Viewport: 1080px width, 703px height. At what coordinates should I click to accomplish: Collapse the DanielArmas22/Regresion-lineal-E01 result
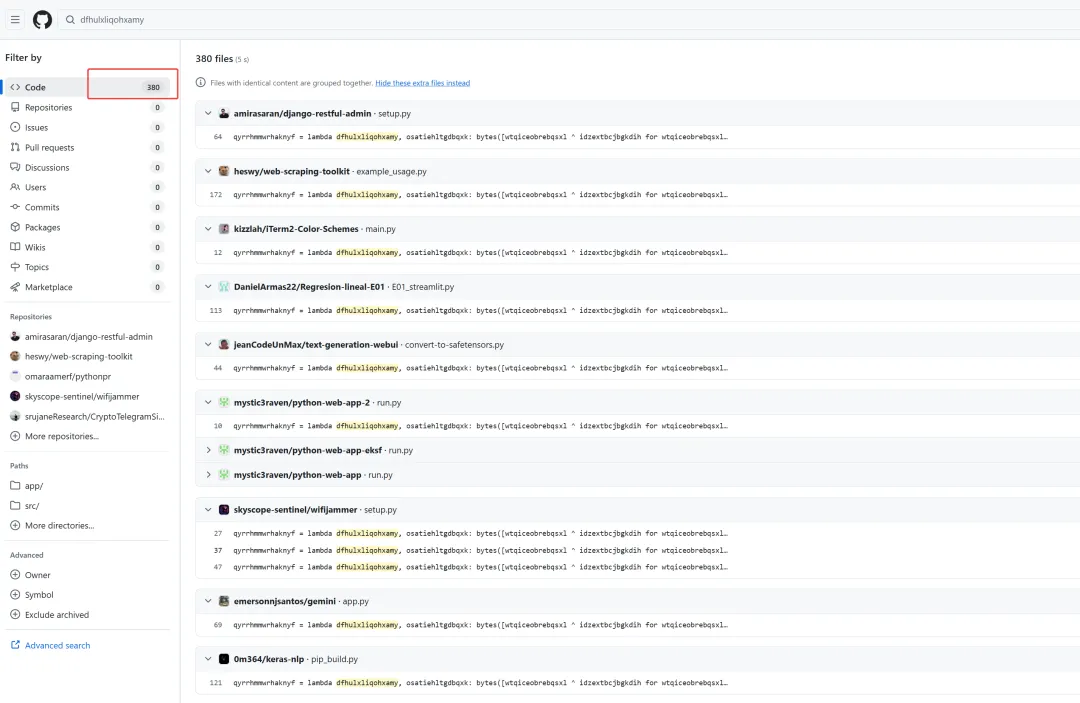(x=208, y=287)
